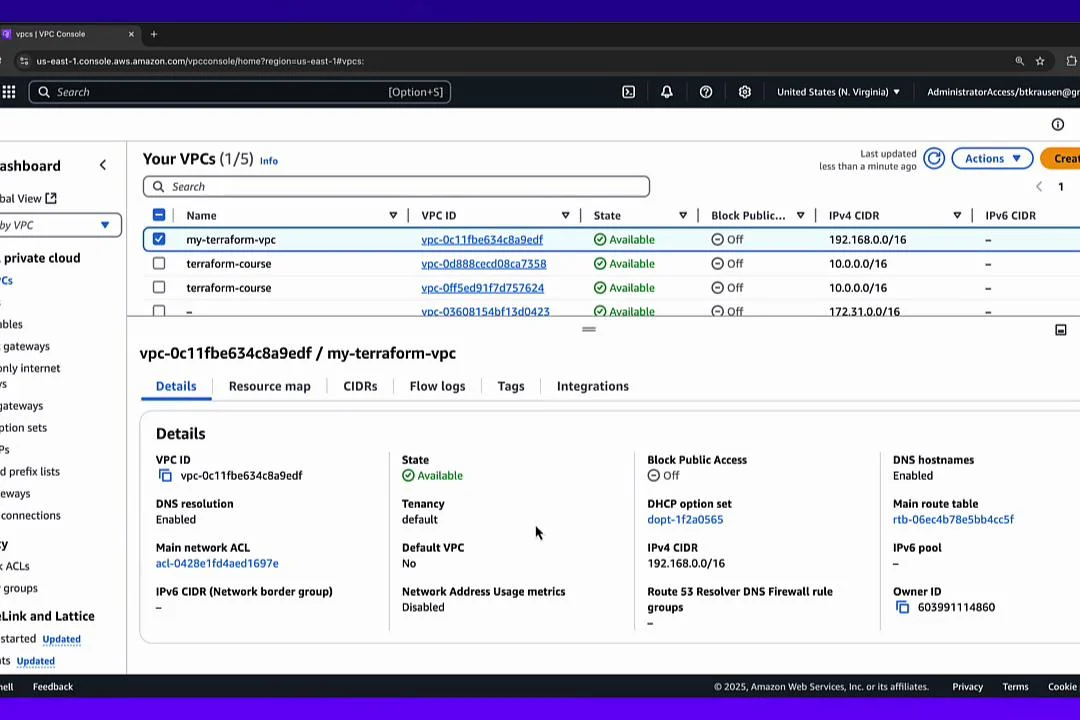The width and height of the screenshot is (1080, 720).
Task: Open link vpc-0ff5ed91f7d757624
Action: click(x=482, y=288)
